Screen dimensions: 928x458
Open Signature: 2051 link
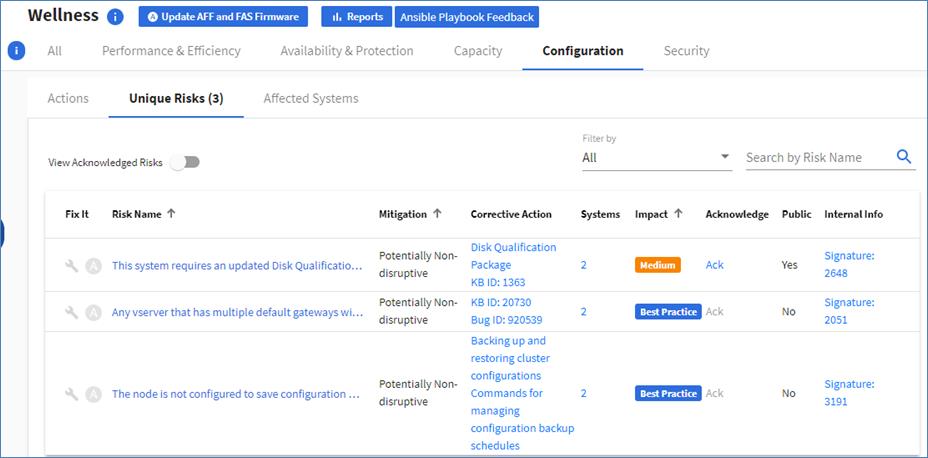click(849, 311)
